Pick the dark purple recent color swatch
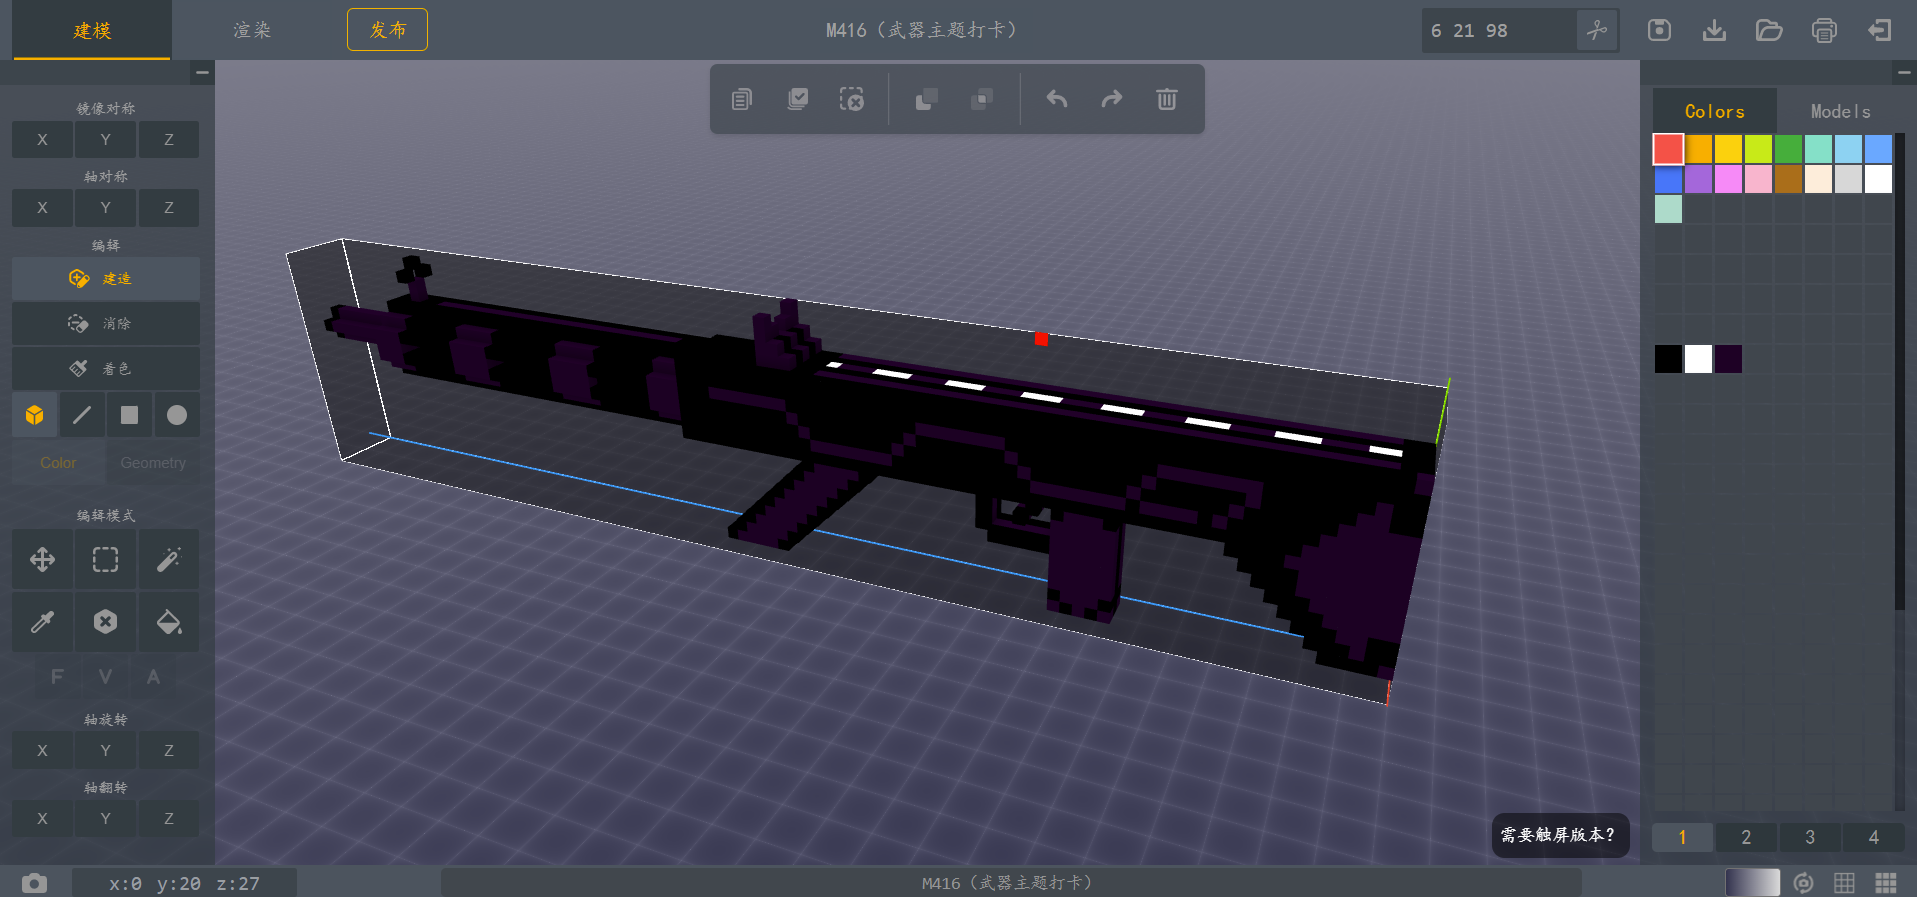The height and width of the screenshot is (897, 1917). 1728,359
